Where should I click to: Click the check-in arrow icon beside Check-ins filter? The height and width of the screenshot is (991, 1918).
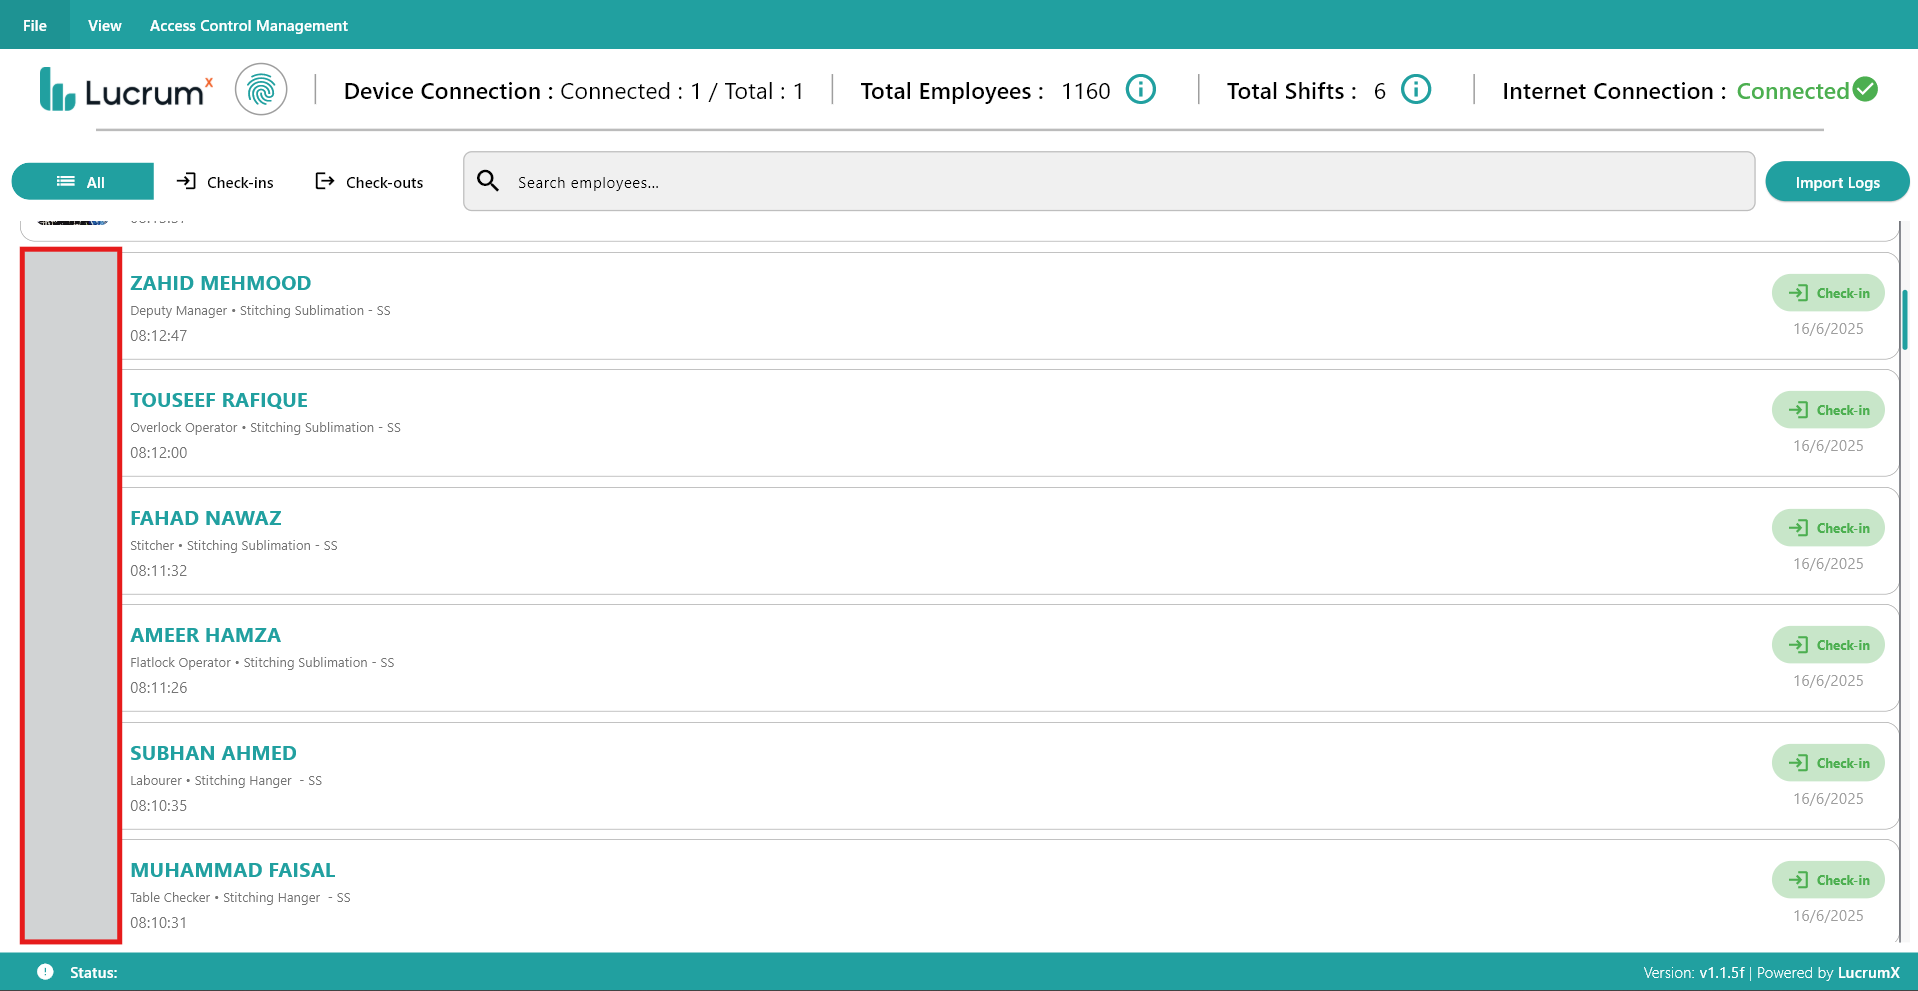pyautogui.click(x=186, y=181)
